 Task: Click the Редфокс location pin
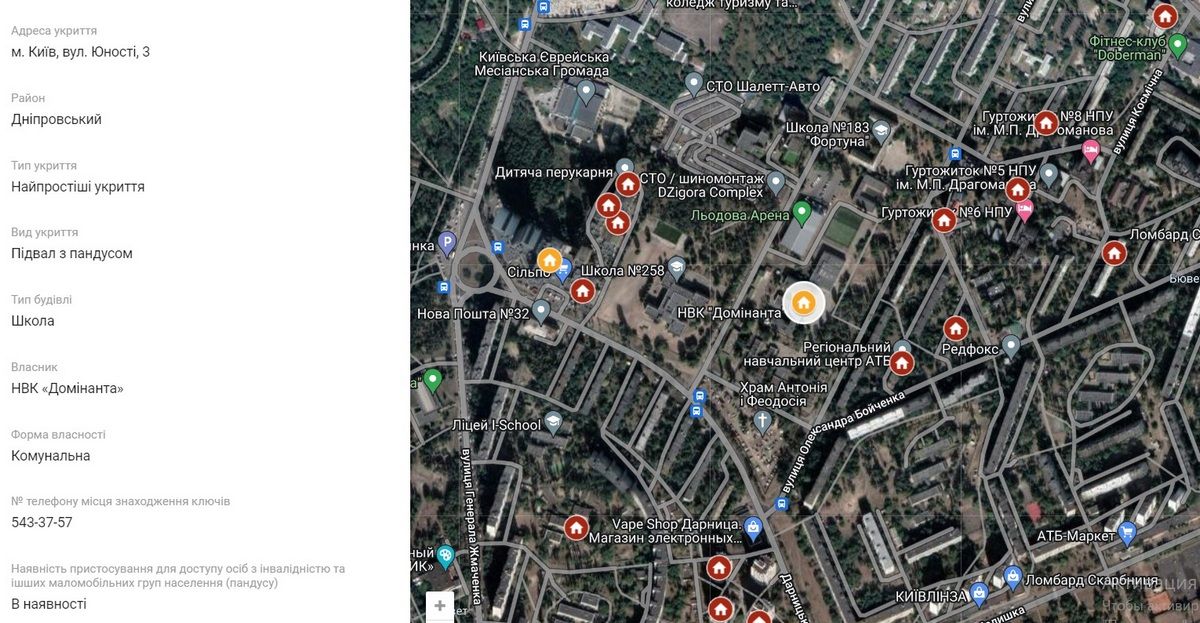(x=1011, y=346)
